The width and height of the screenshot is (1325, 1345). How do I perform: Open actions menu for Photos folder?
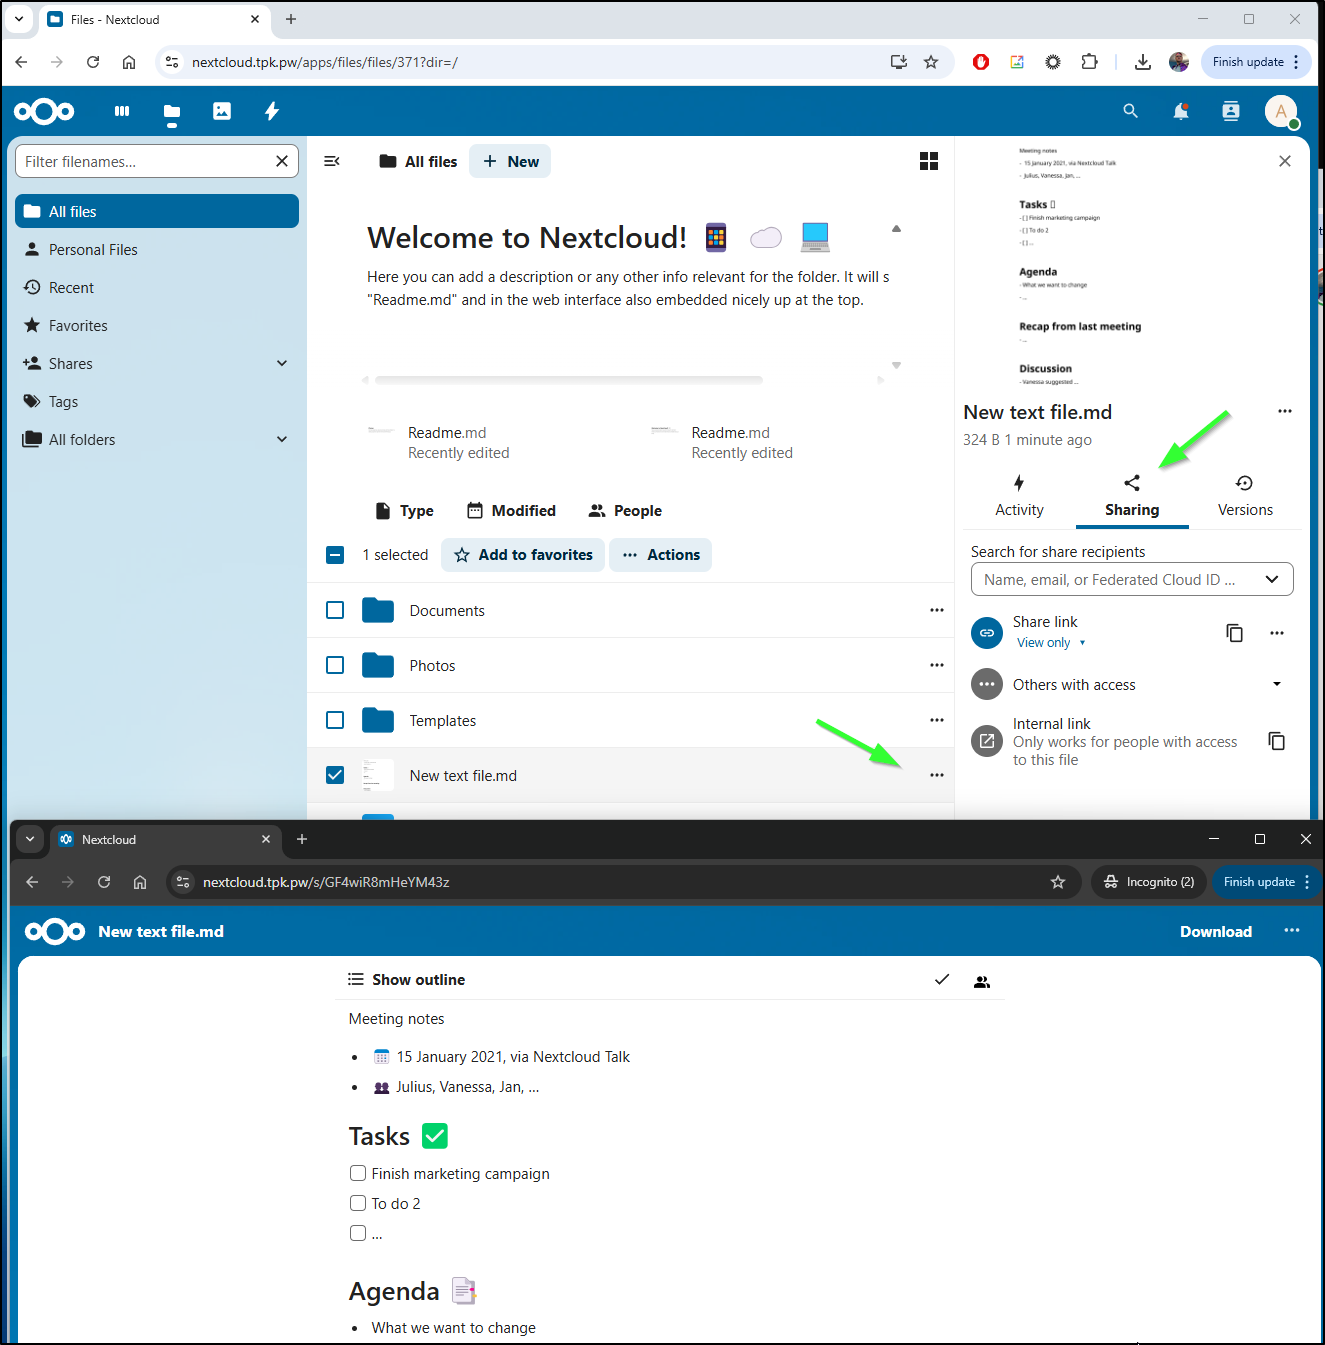tap(937, 665)
